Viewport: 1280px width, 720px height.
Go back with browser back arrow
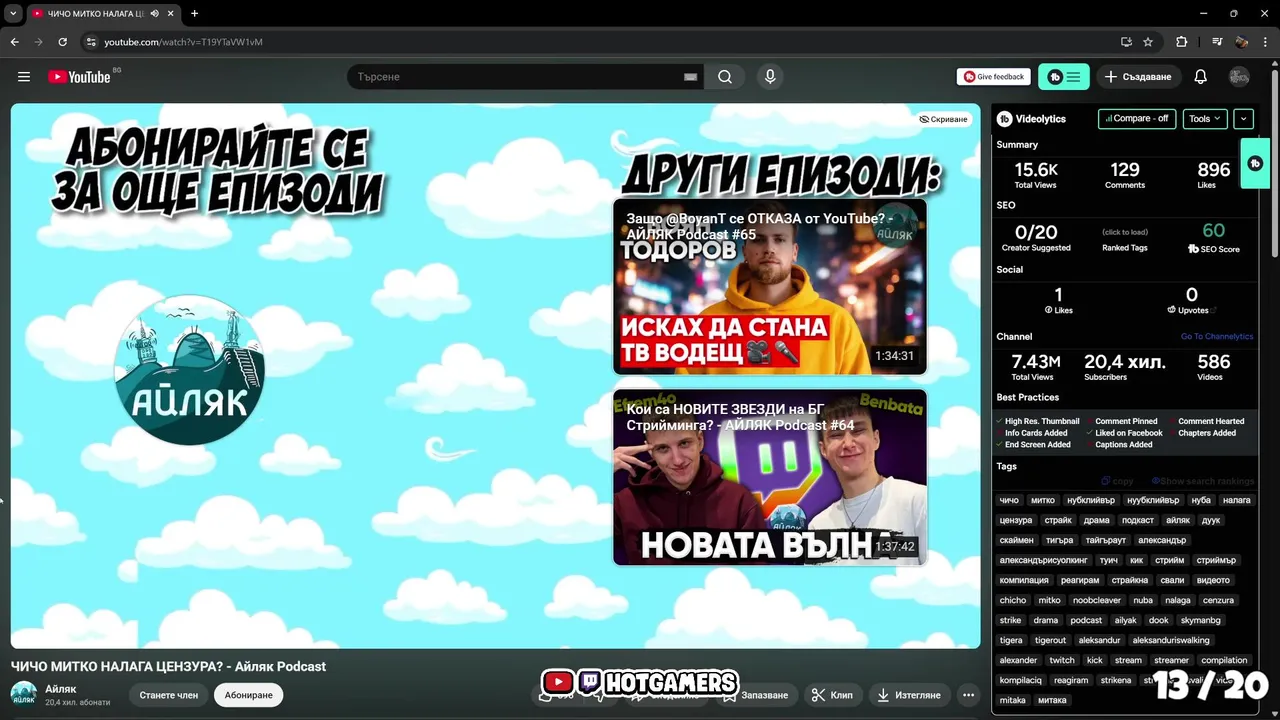pos(14,42)
